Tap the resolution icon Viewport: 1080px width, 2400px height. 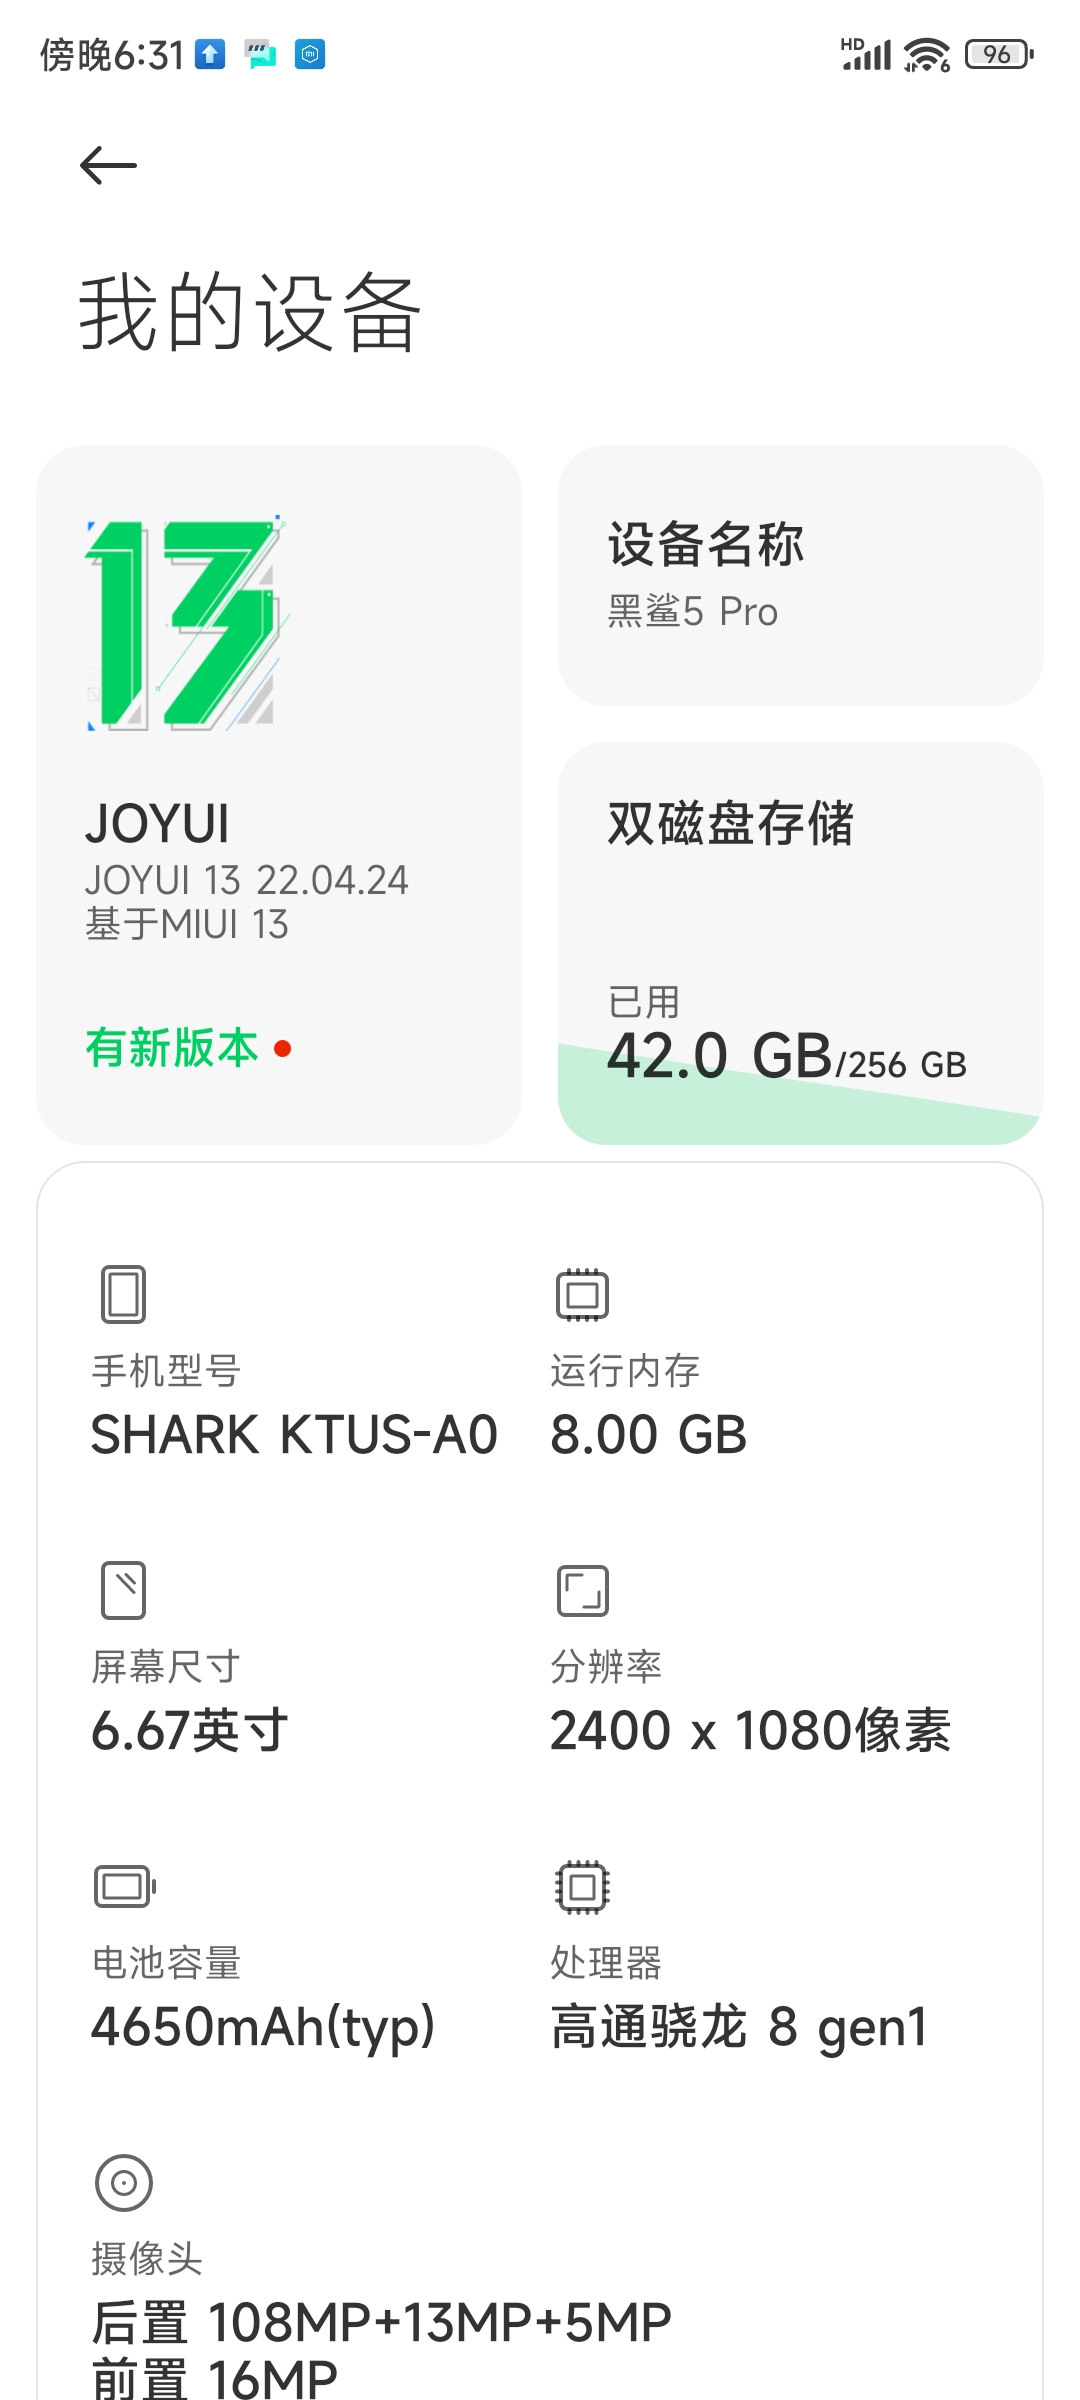coord(583,1591)
